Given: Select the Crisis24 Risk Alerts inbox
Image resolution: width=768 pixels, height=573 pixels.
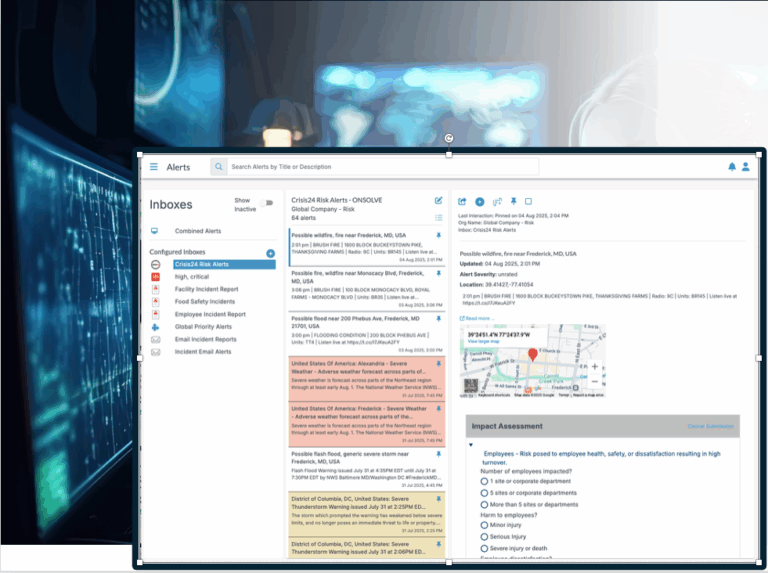Looking at the screenshot, I should pos(224,264).
